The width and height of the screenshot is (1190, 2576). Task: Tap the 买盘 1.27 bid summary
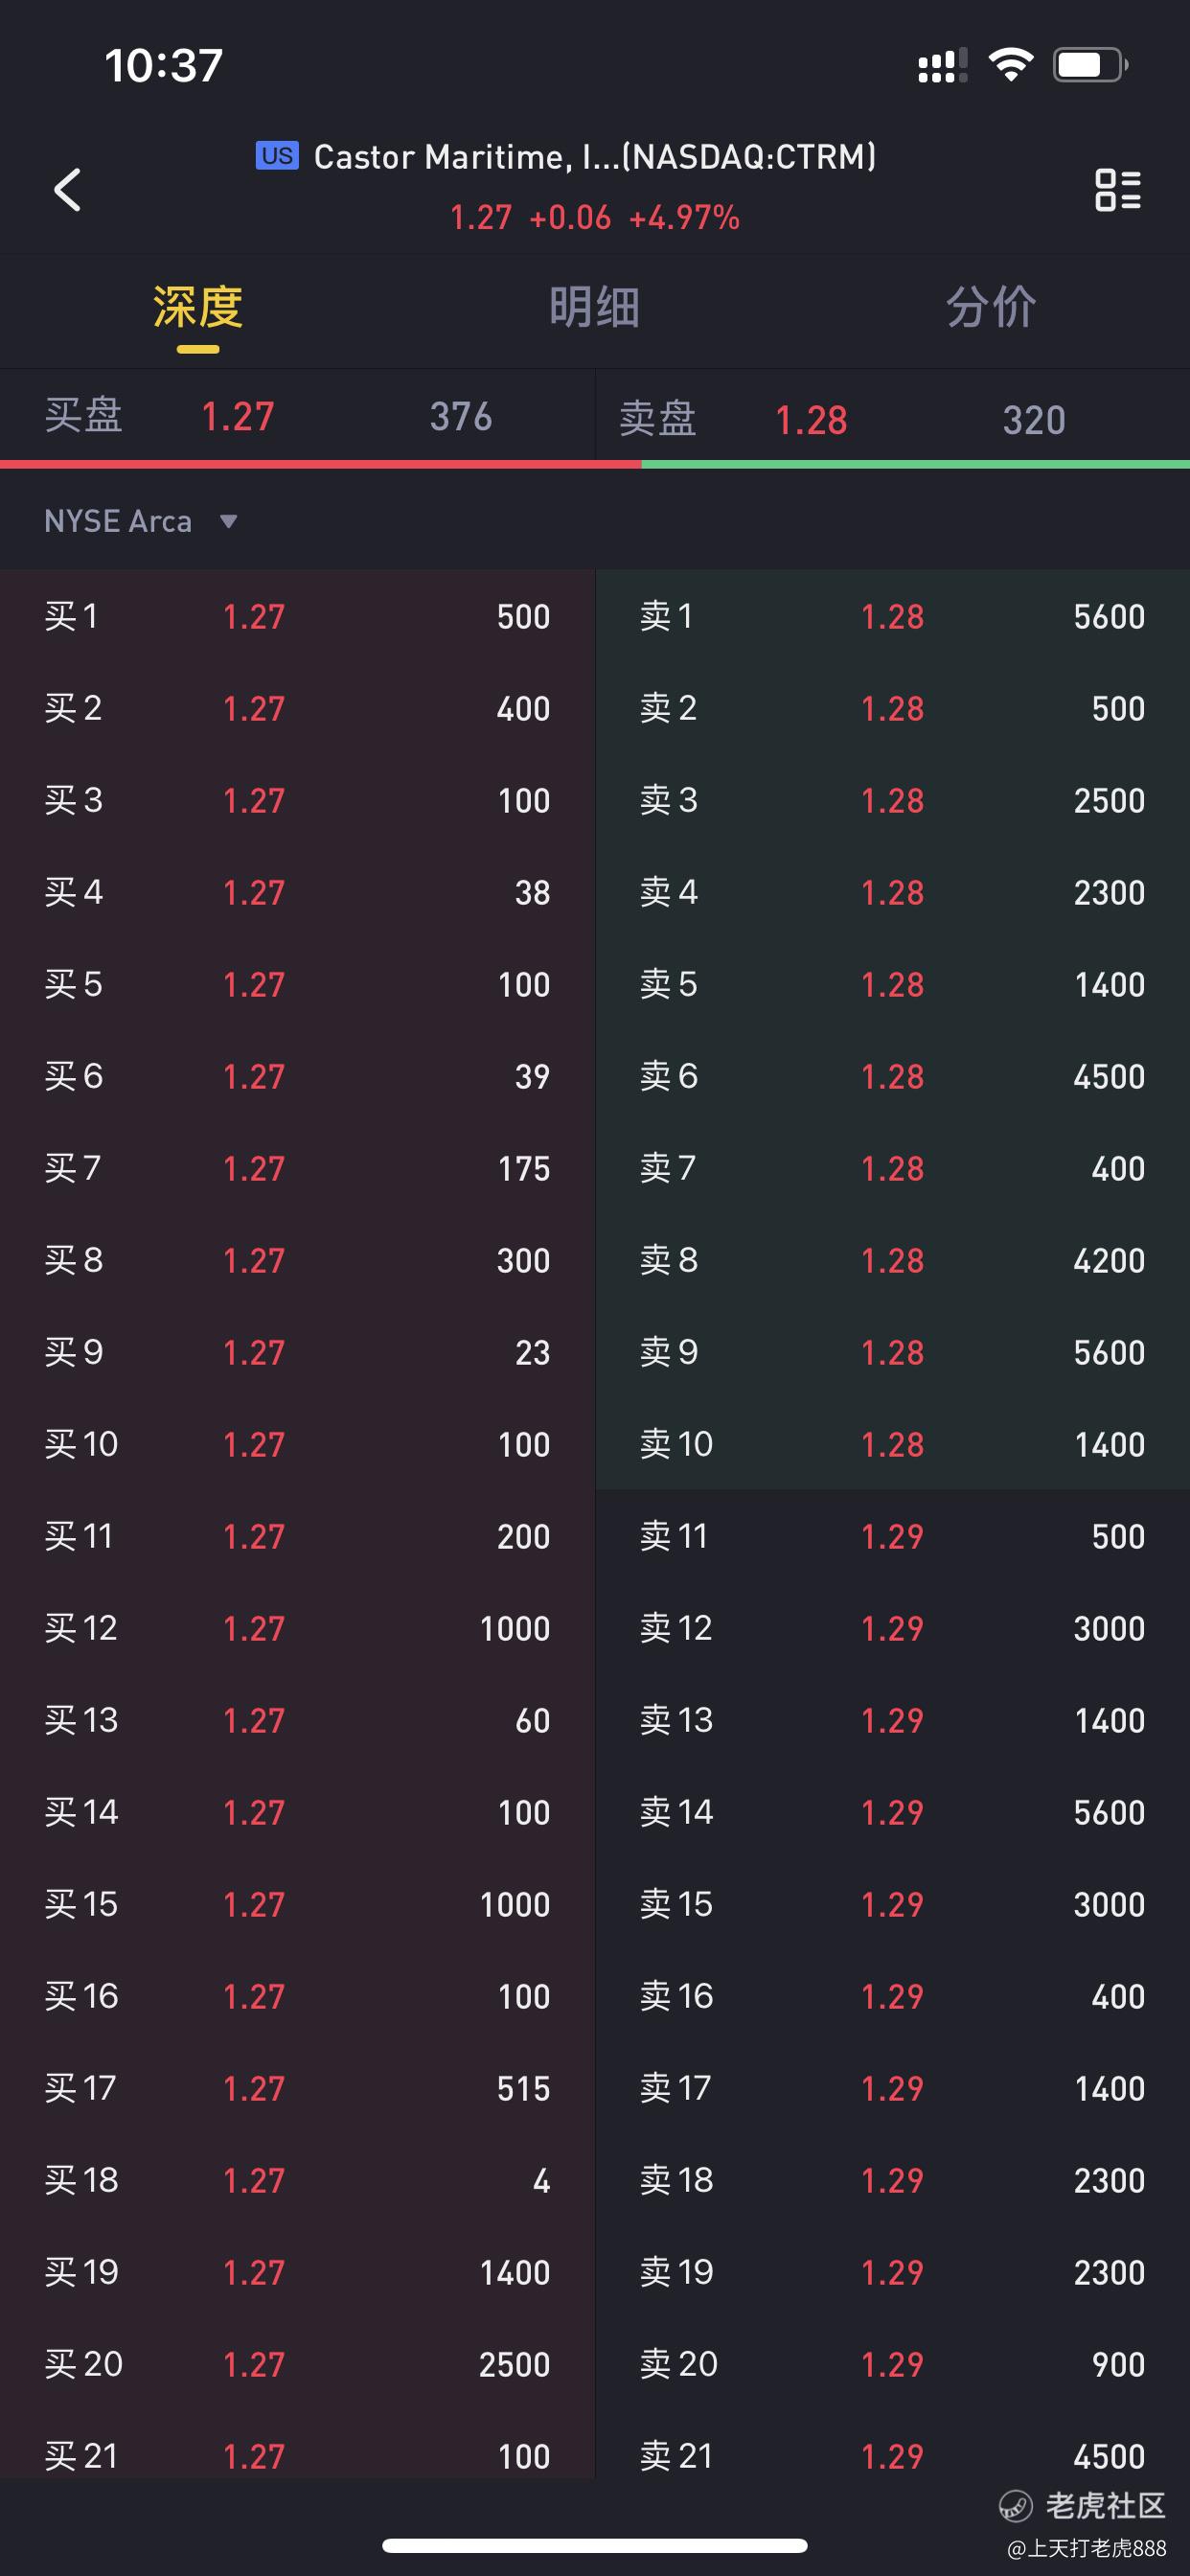(x=297, y=416)
